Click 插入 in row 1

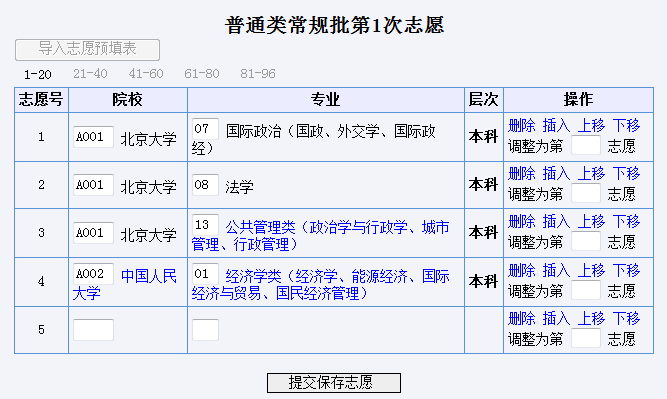click(x=556, y=125)
